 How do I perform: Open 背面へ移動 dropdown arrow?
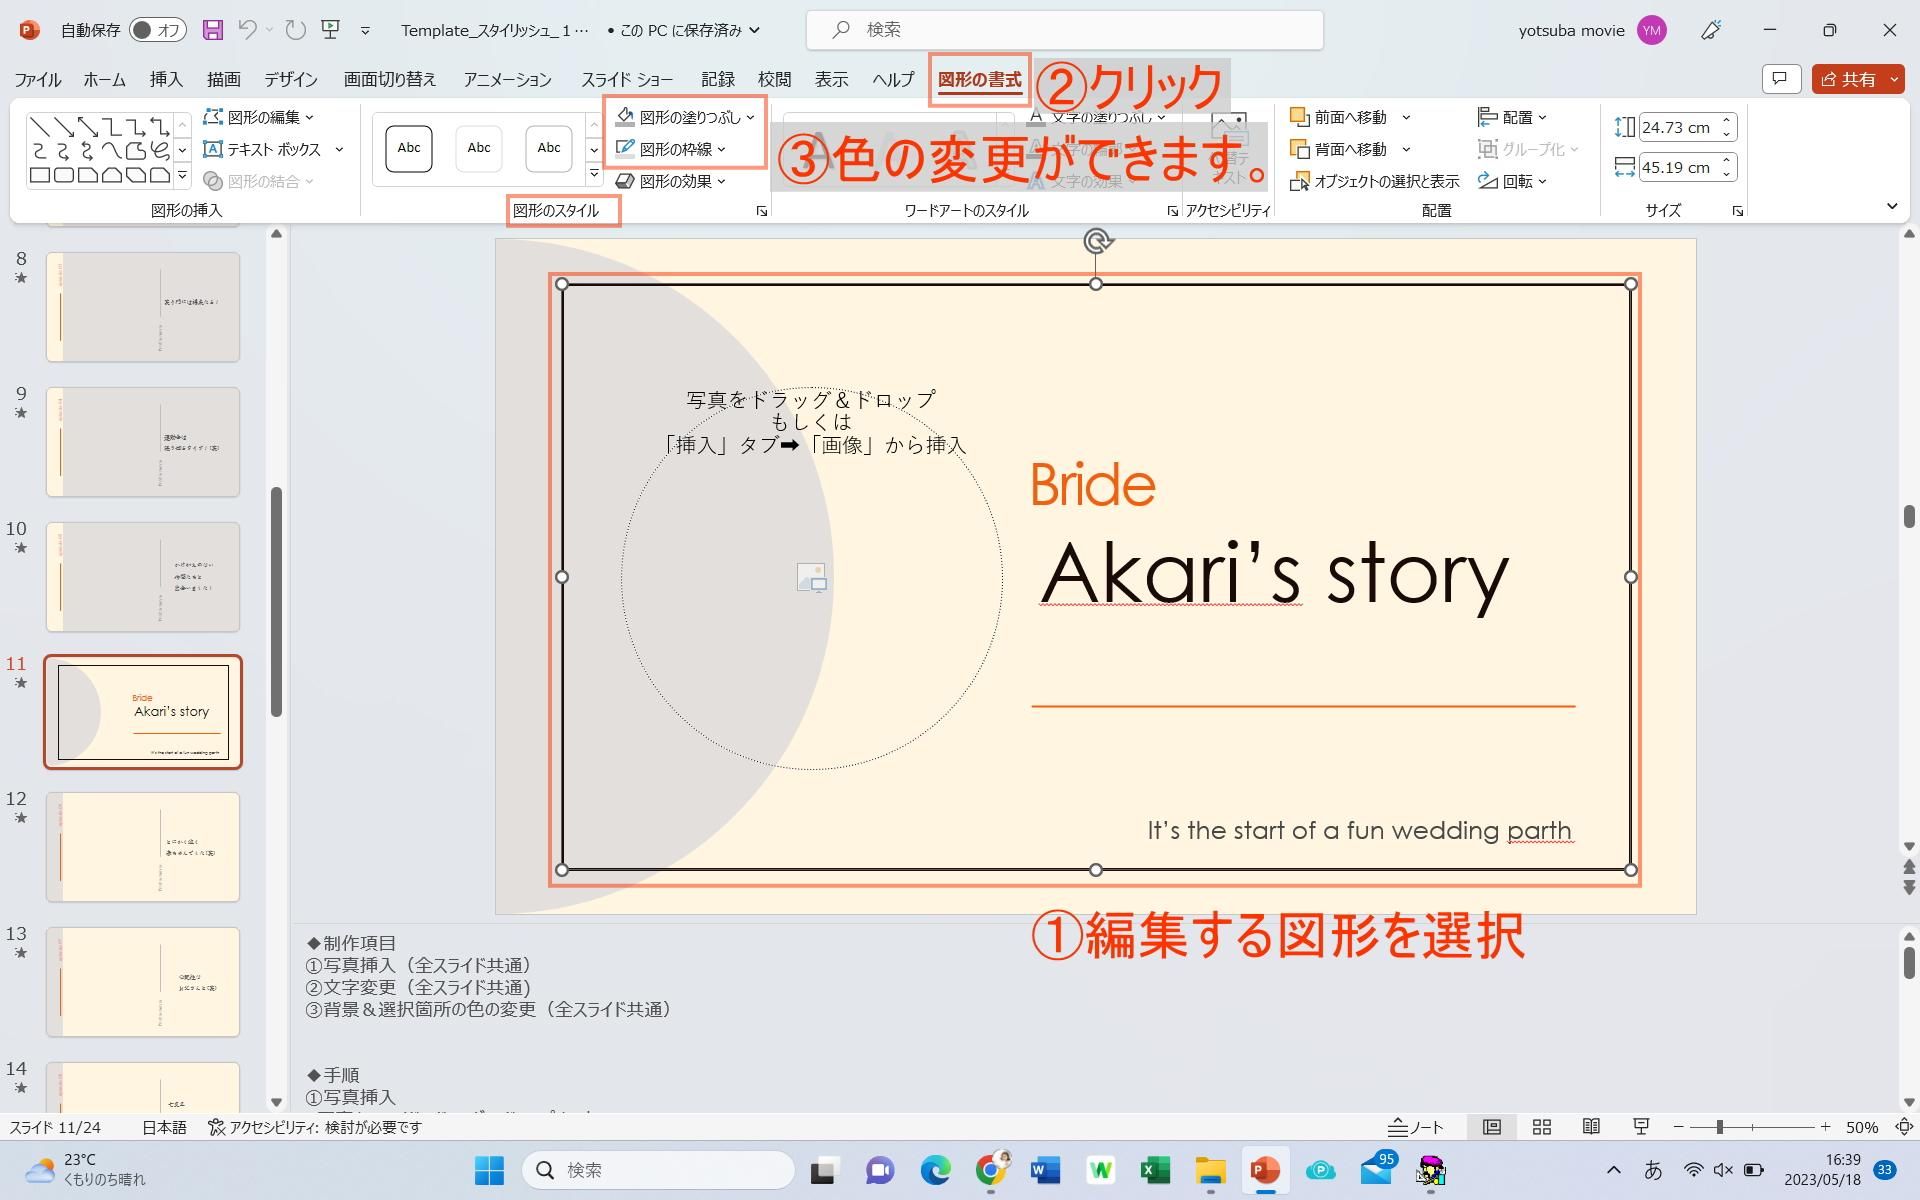(1406, 149)
